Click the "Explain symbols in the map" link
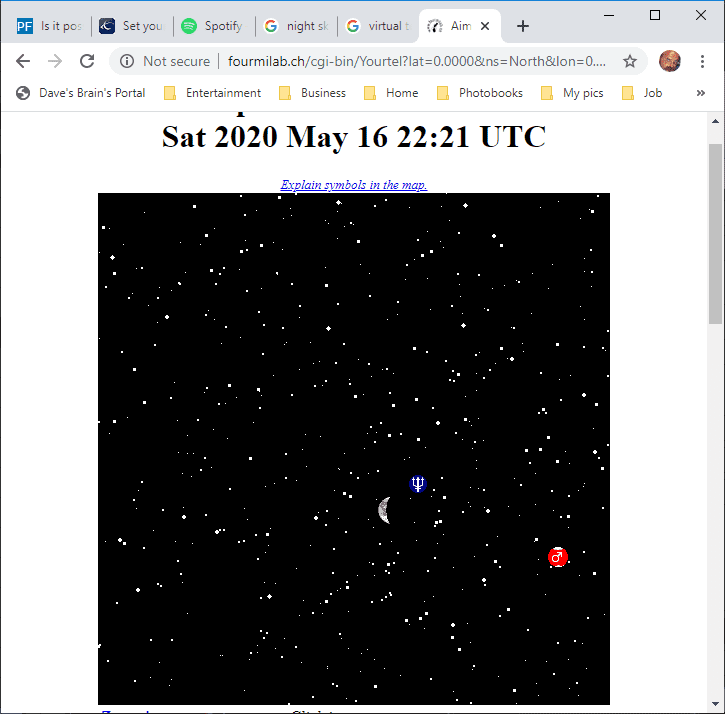This screenshot has height=714, width=725. coord(354,185)
